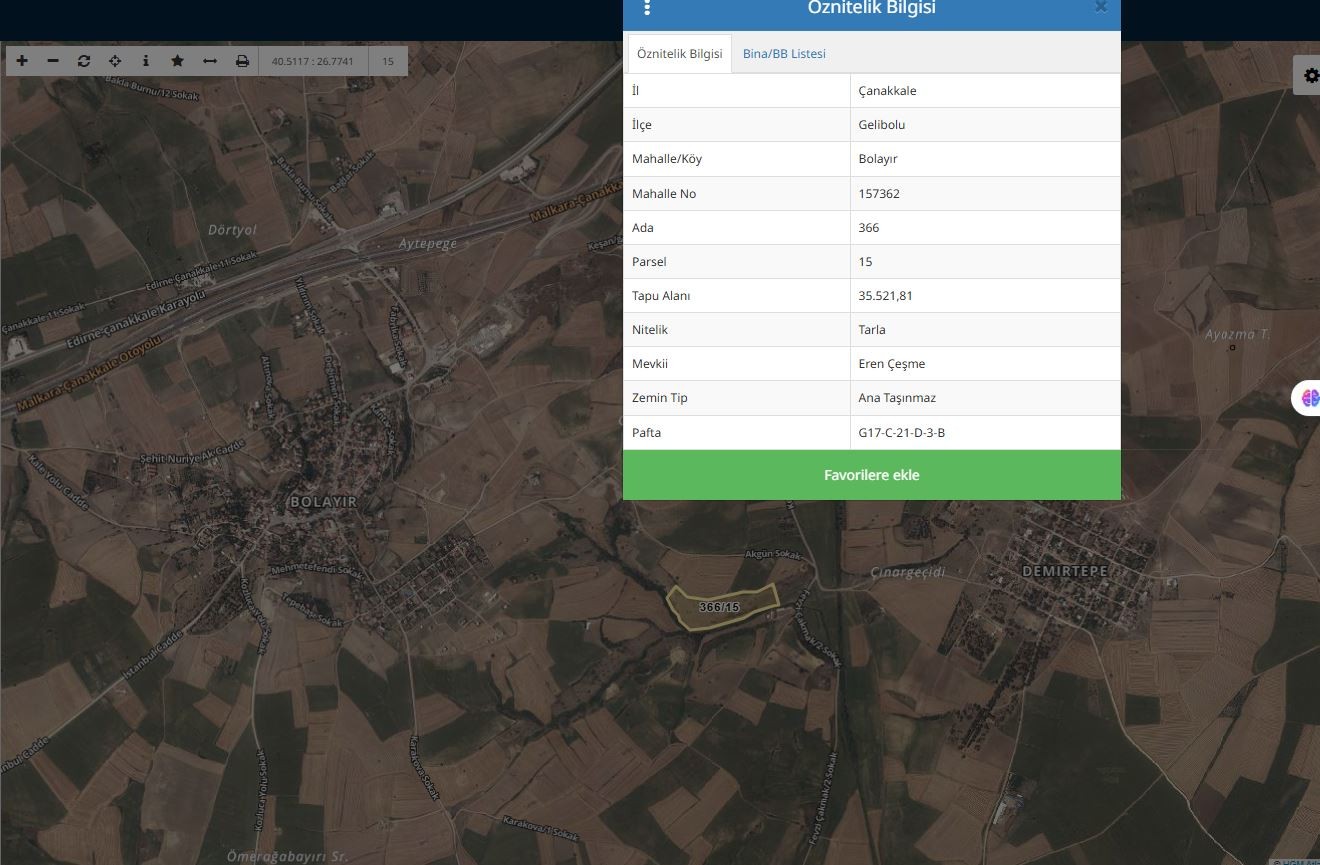
Task: Click the highlighted 366/15 parcel on map
Action: (722, 607)
